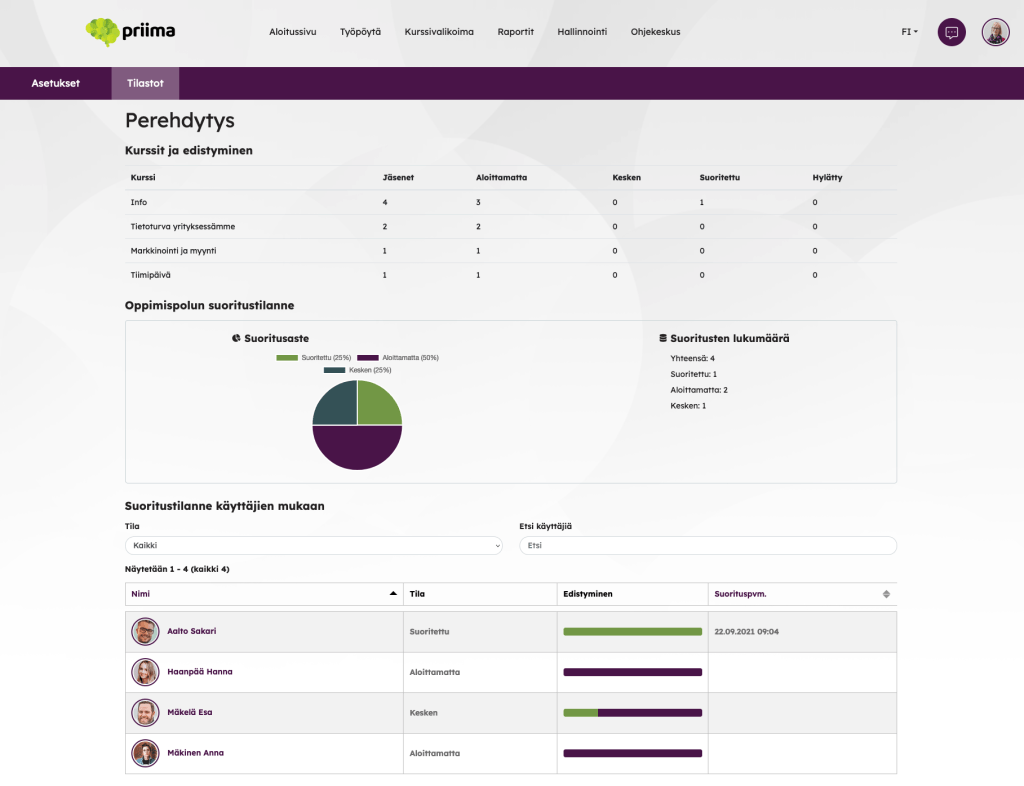Image resolution: width=1024 pixels, height=786 pixels.
Task: Expand the Tila filter dropdown
Action: point(313,546)
